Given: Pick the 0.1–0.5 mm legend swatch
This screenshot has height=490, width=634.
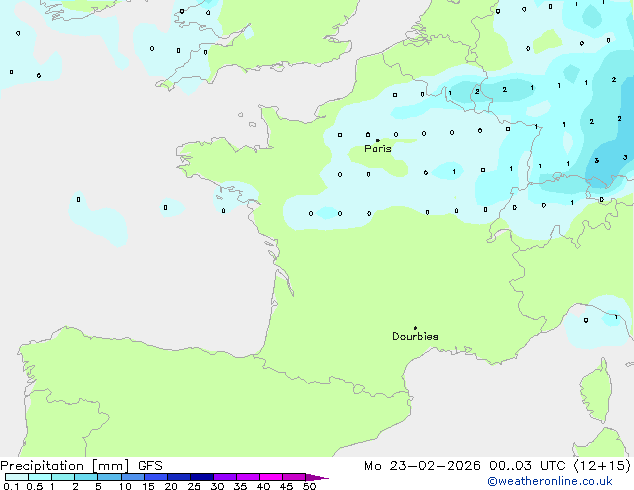Looking at the screenshot, I should [17, 477].
